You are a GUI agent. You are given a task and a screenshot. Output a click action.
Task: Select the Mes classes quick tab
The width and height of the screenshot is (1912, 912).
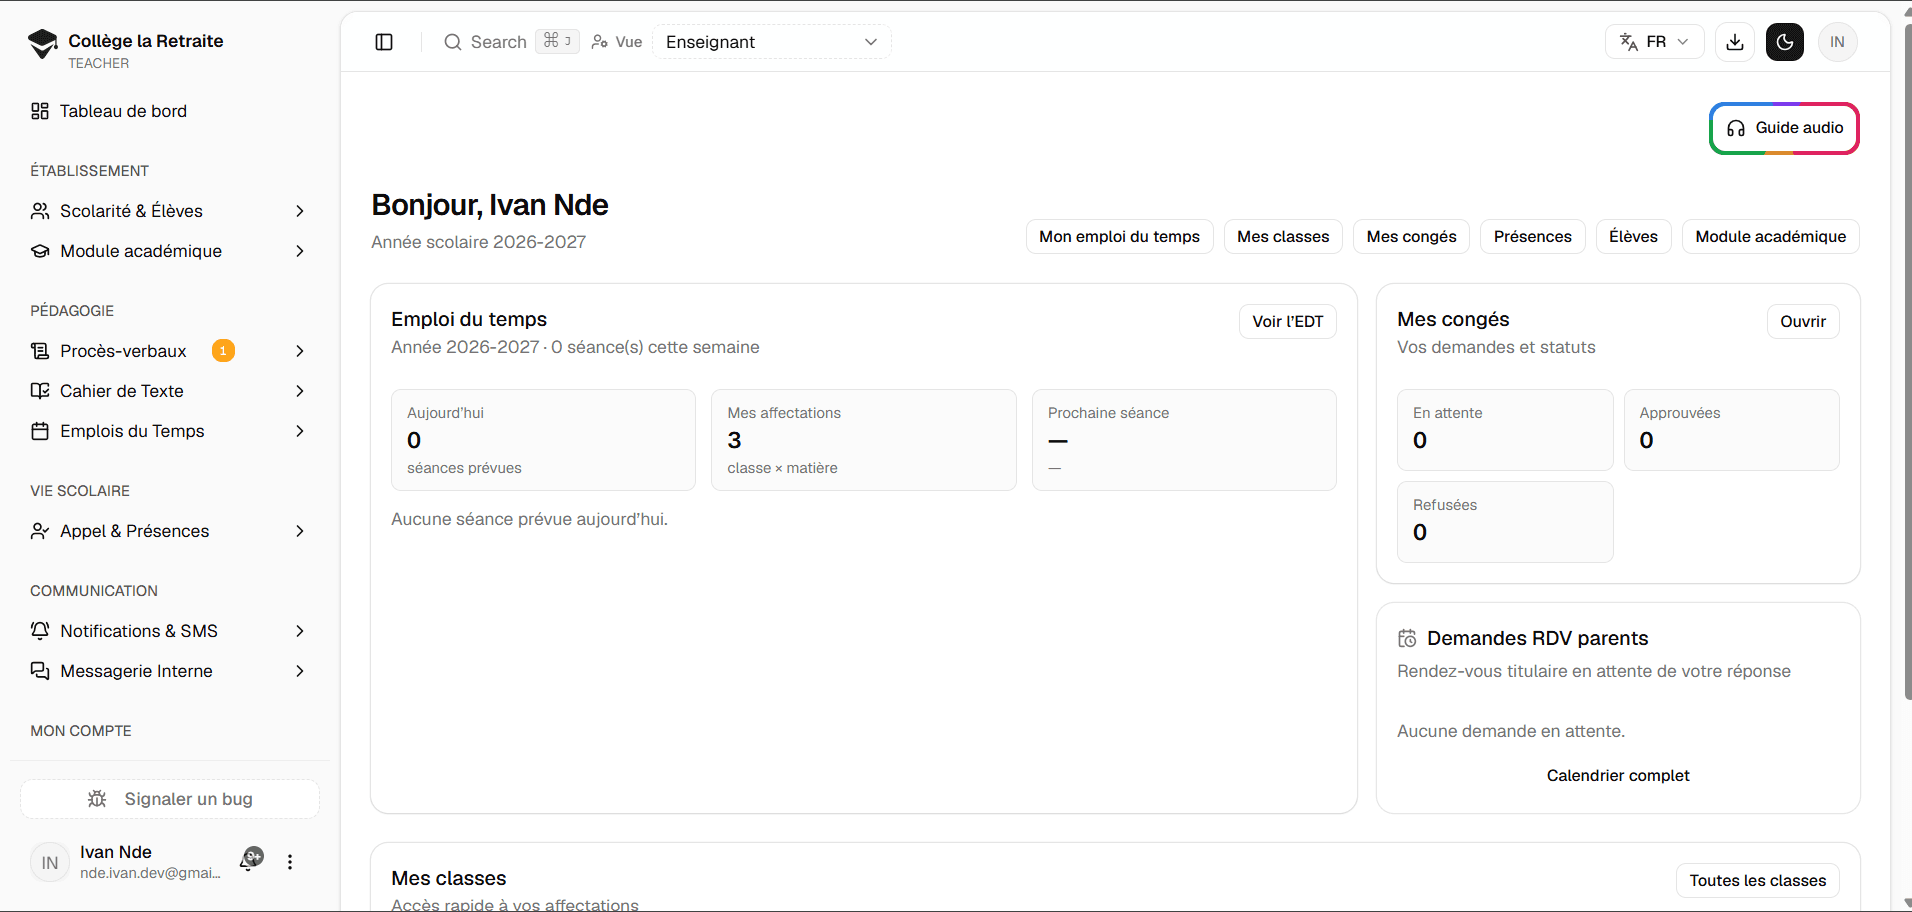(x=1283, y=237)
